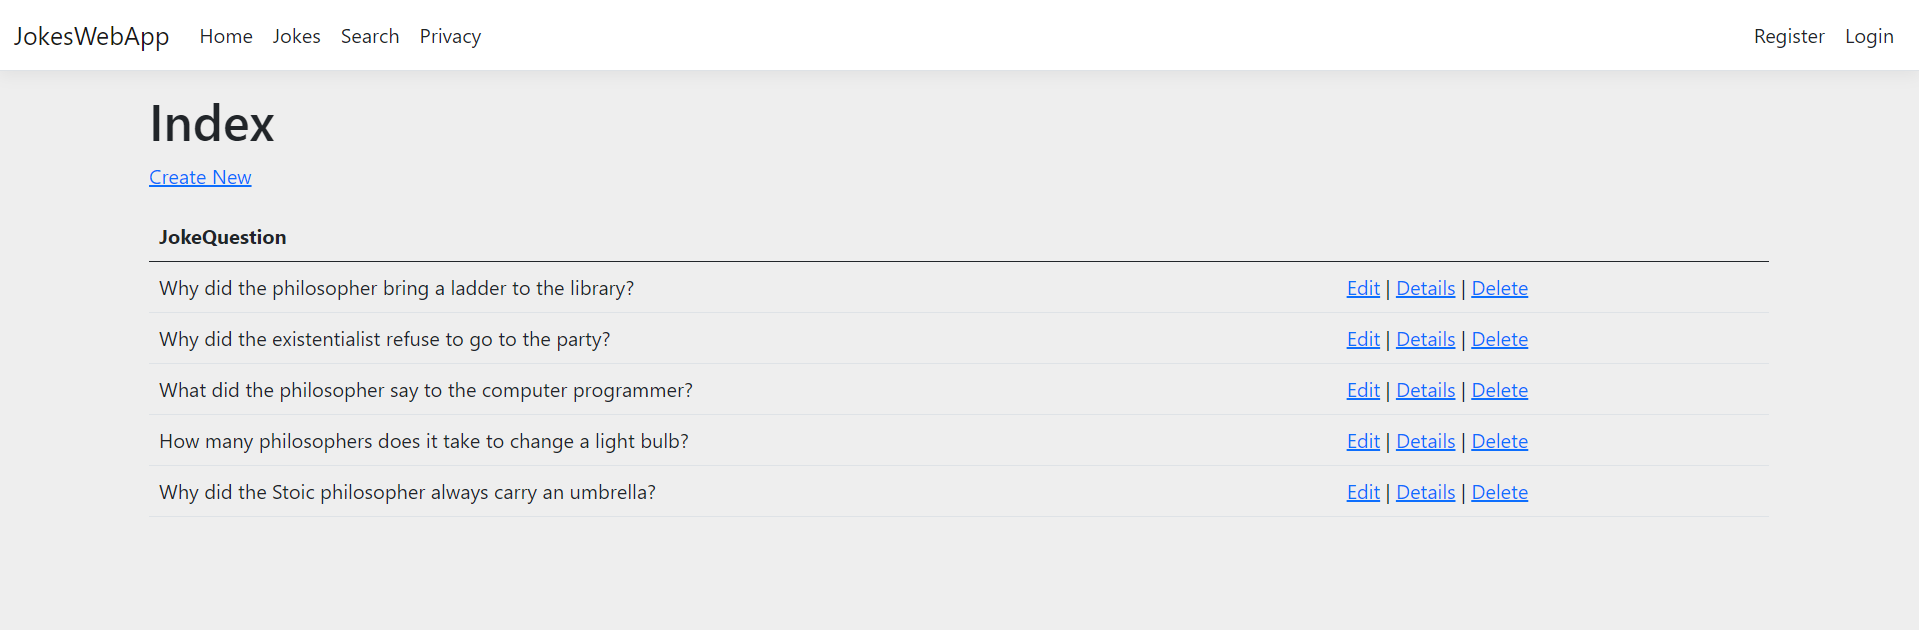Edit the computer programmer joke
The width and height of the screenshot is (1919, 630).
pos(1362,390)
